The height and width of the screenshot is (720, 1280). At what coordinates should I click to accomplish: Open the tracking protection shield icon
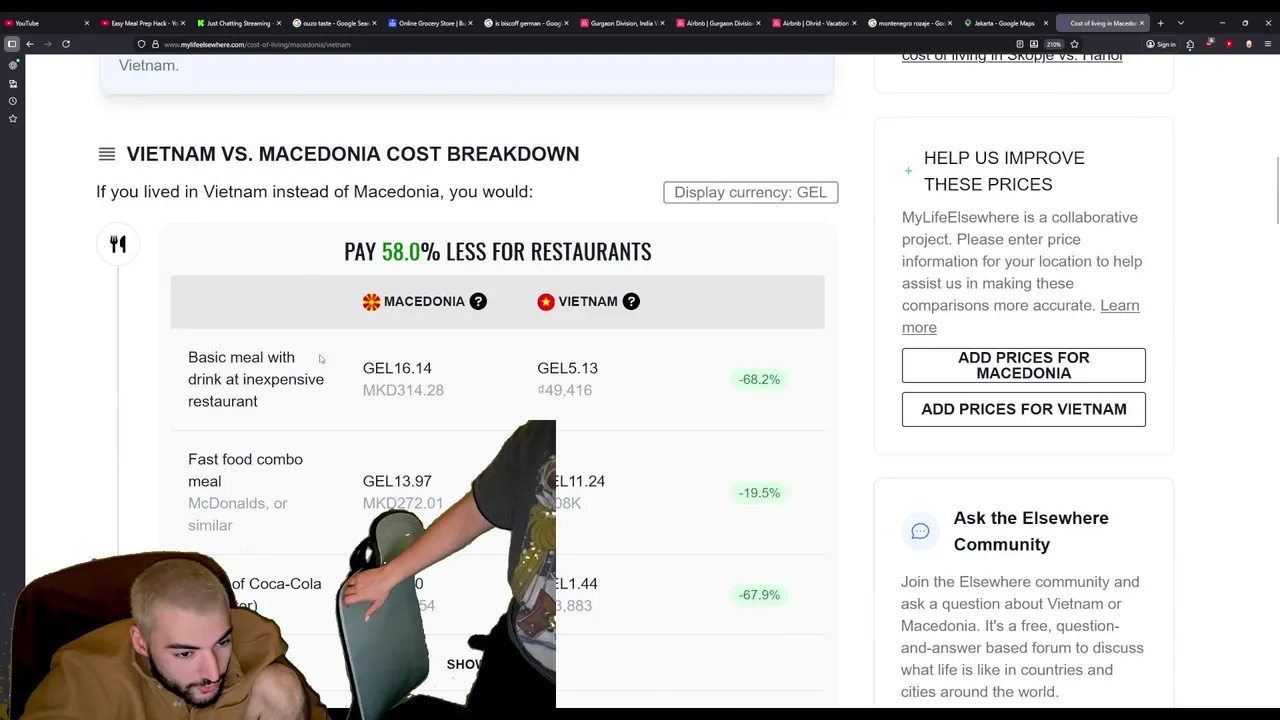coord(142,44)
